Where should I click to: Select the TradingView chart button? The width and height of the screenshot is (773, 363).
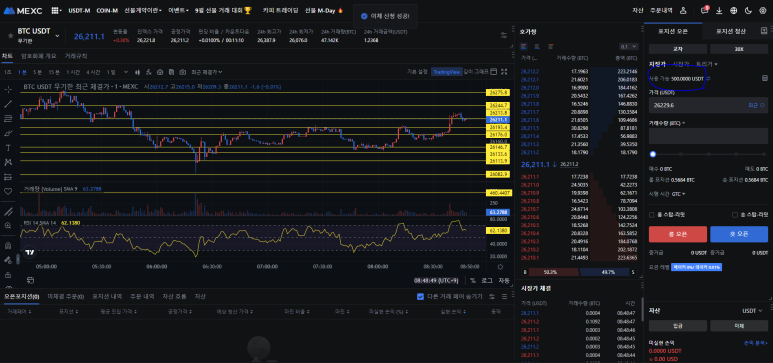446,72
